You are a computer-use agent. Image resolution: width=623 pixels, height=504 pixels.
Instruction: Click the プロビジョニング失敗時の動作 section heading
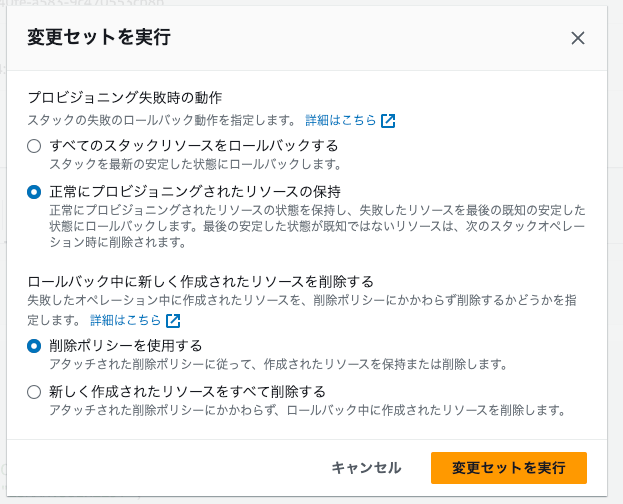tap(124, 98)
